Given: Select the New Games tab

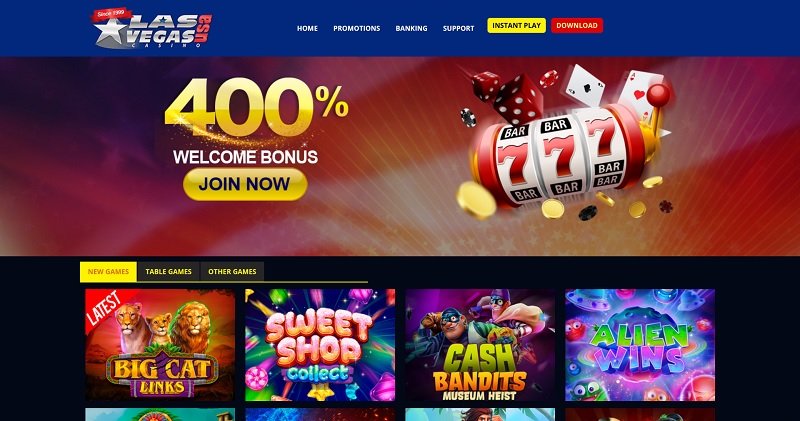Looking at the screenshot, I should coord(108,271).
